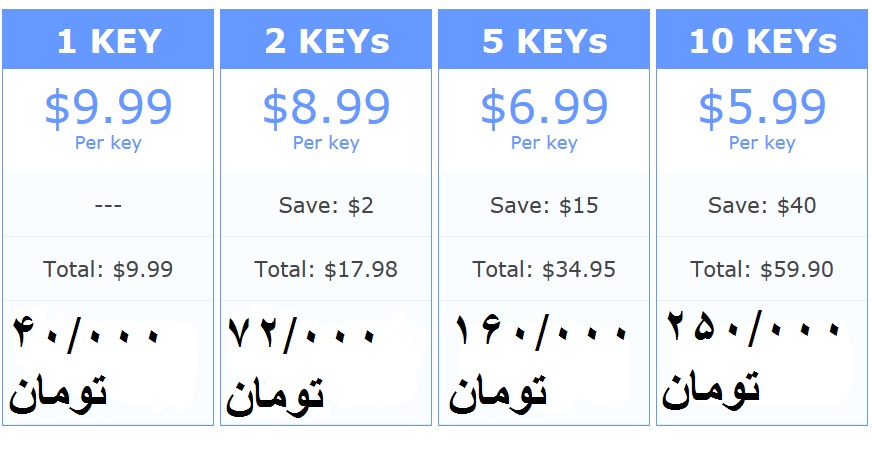Viewport: 872px width, 475px height.
Task: Select the 2 KEYs plan header
Action: tap(326, 39)
